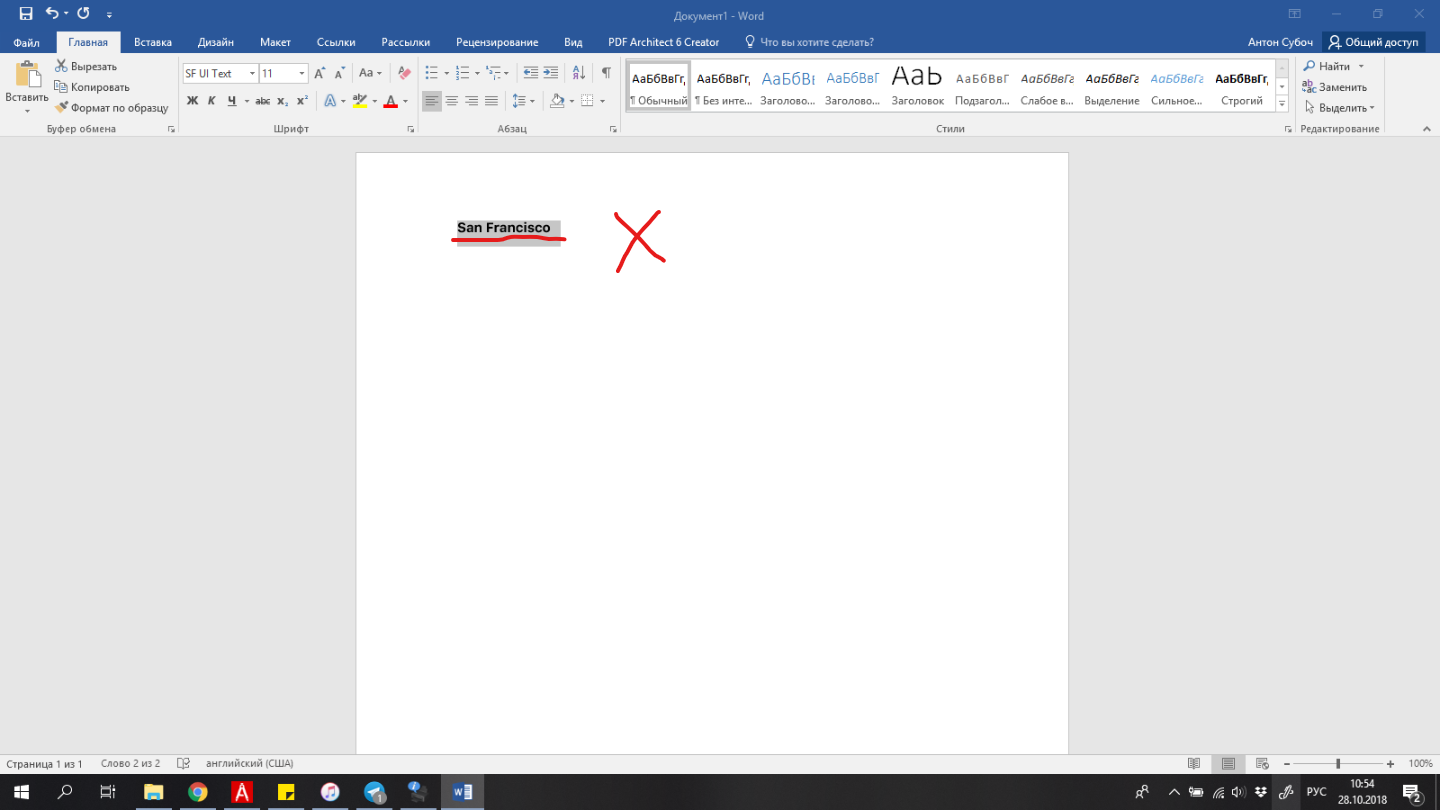The height and width of the screenshot is (810, 1440).
Task: Open the change case Aa dropdown
Action: click(x=371, y=73)
